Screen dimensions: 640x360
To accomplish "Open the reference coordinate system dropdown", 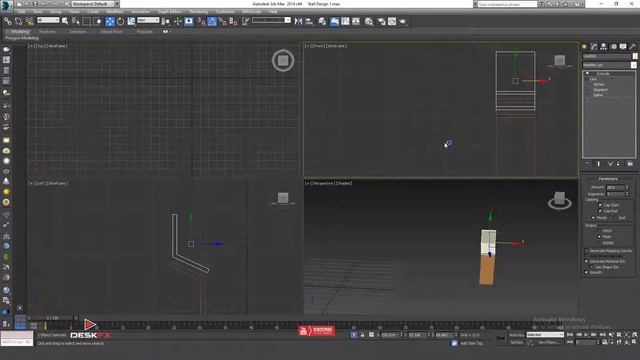I will pyautogui.click(x=148, y=20).
